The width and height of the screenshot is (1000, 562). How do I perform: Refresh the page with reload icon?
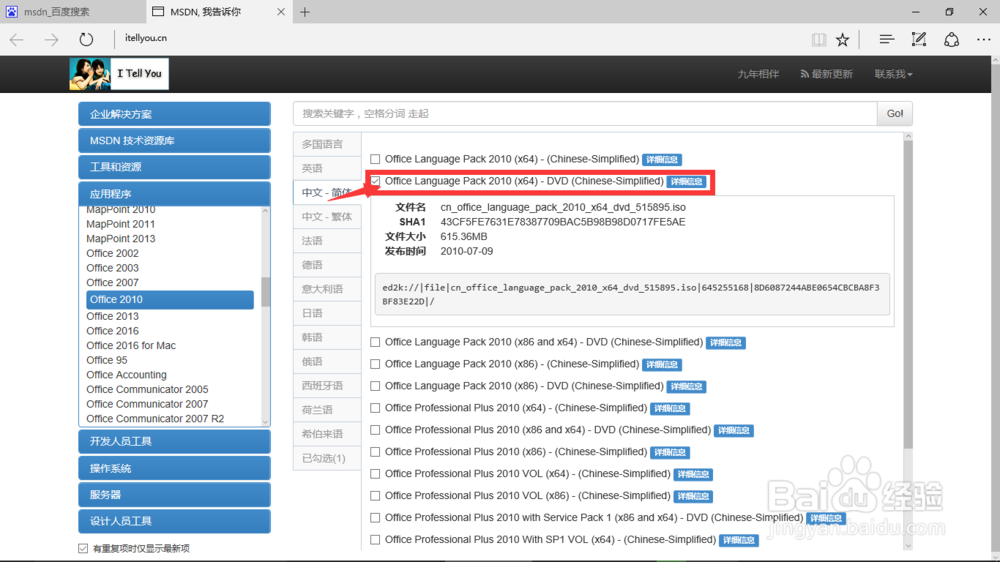(86, 39)
